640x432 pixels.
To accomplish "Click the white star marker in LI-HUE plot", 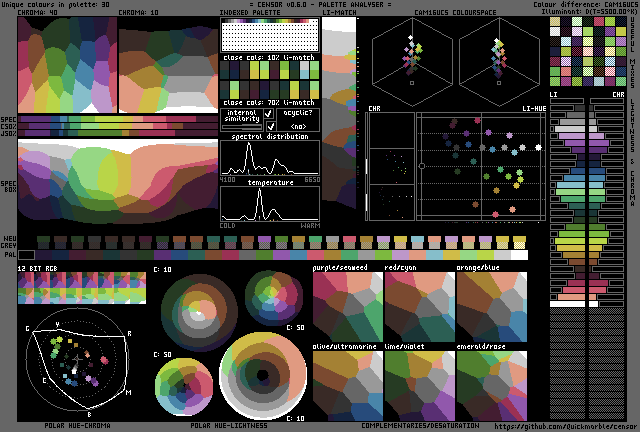I will 538,147.
